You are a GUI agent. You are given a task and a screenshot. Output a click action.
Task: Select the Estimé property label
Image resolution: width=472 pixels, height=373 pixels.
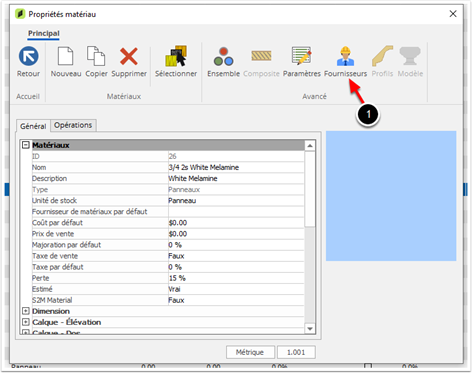click(x=42, y=289)
